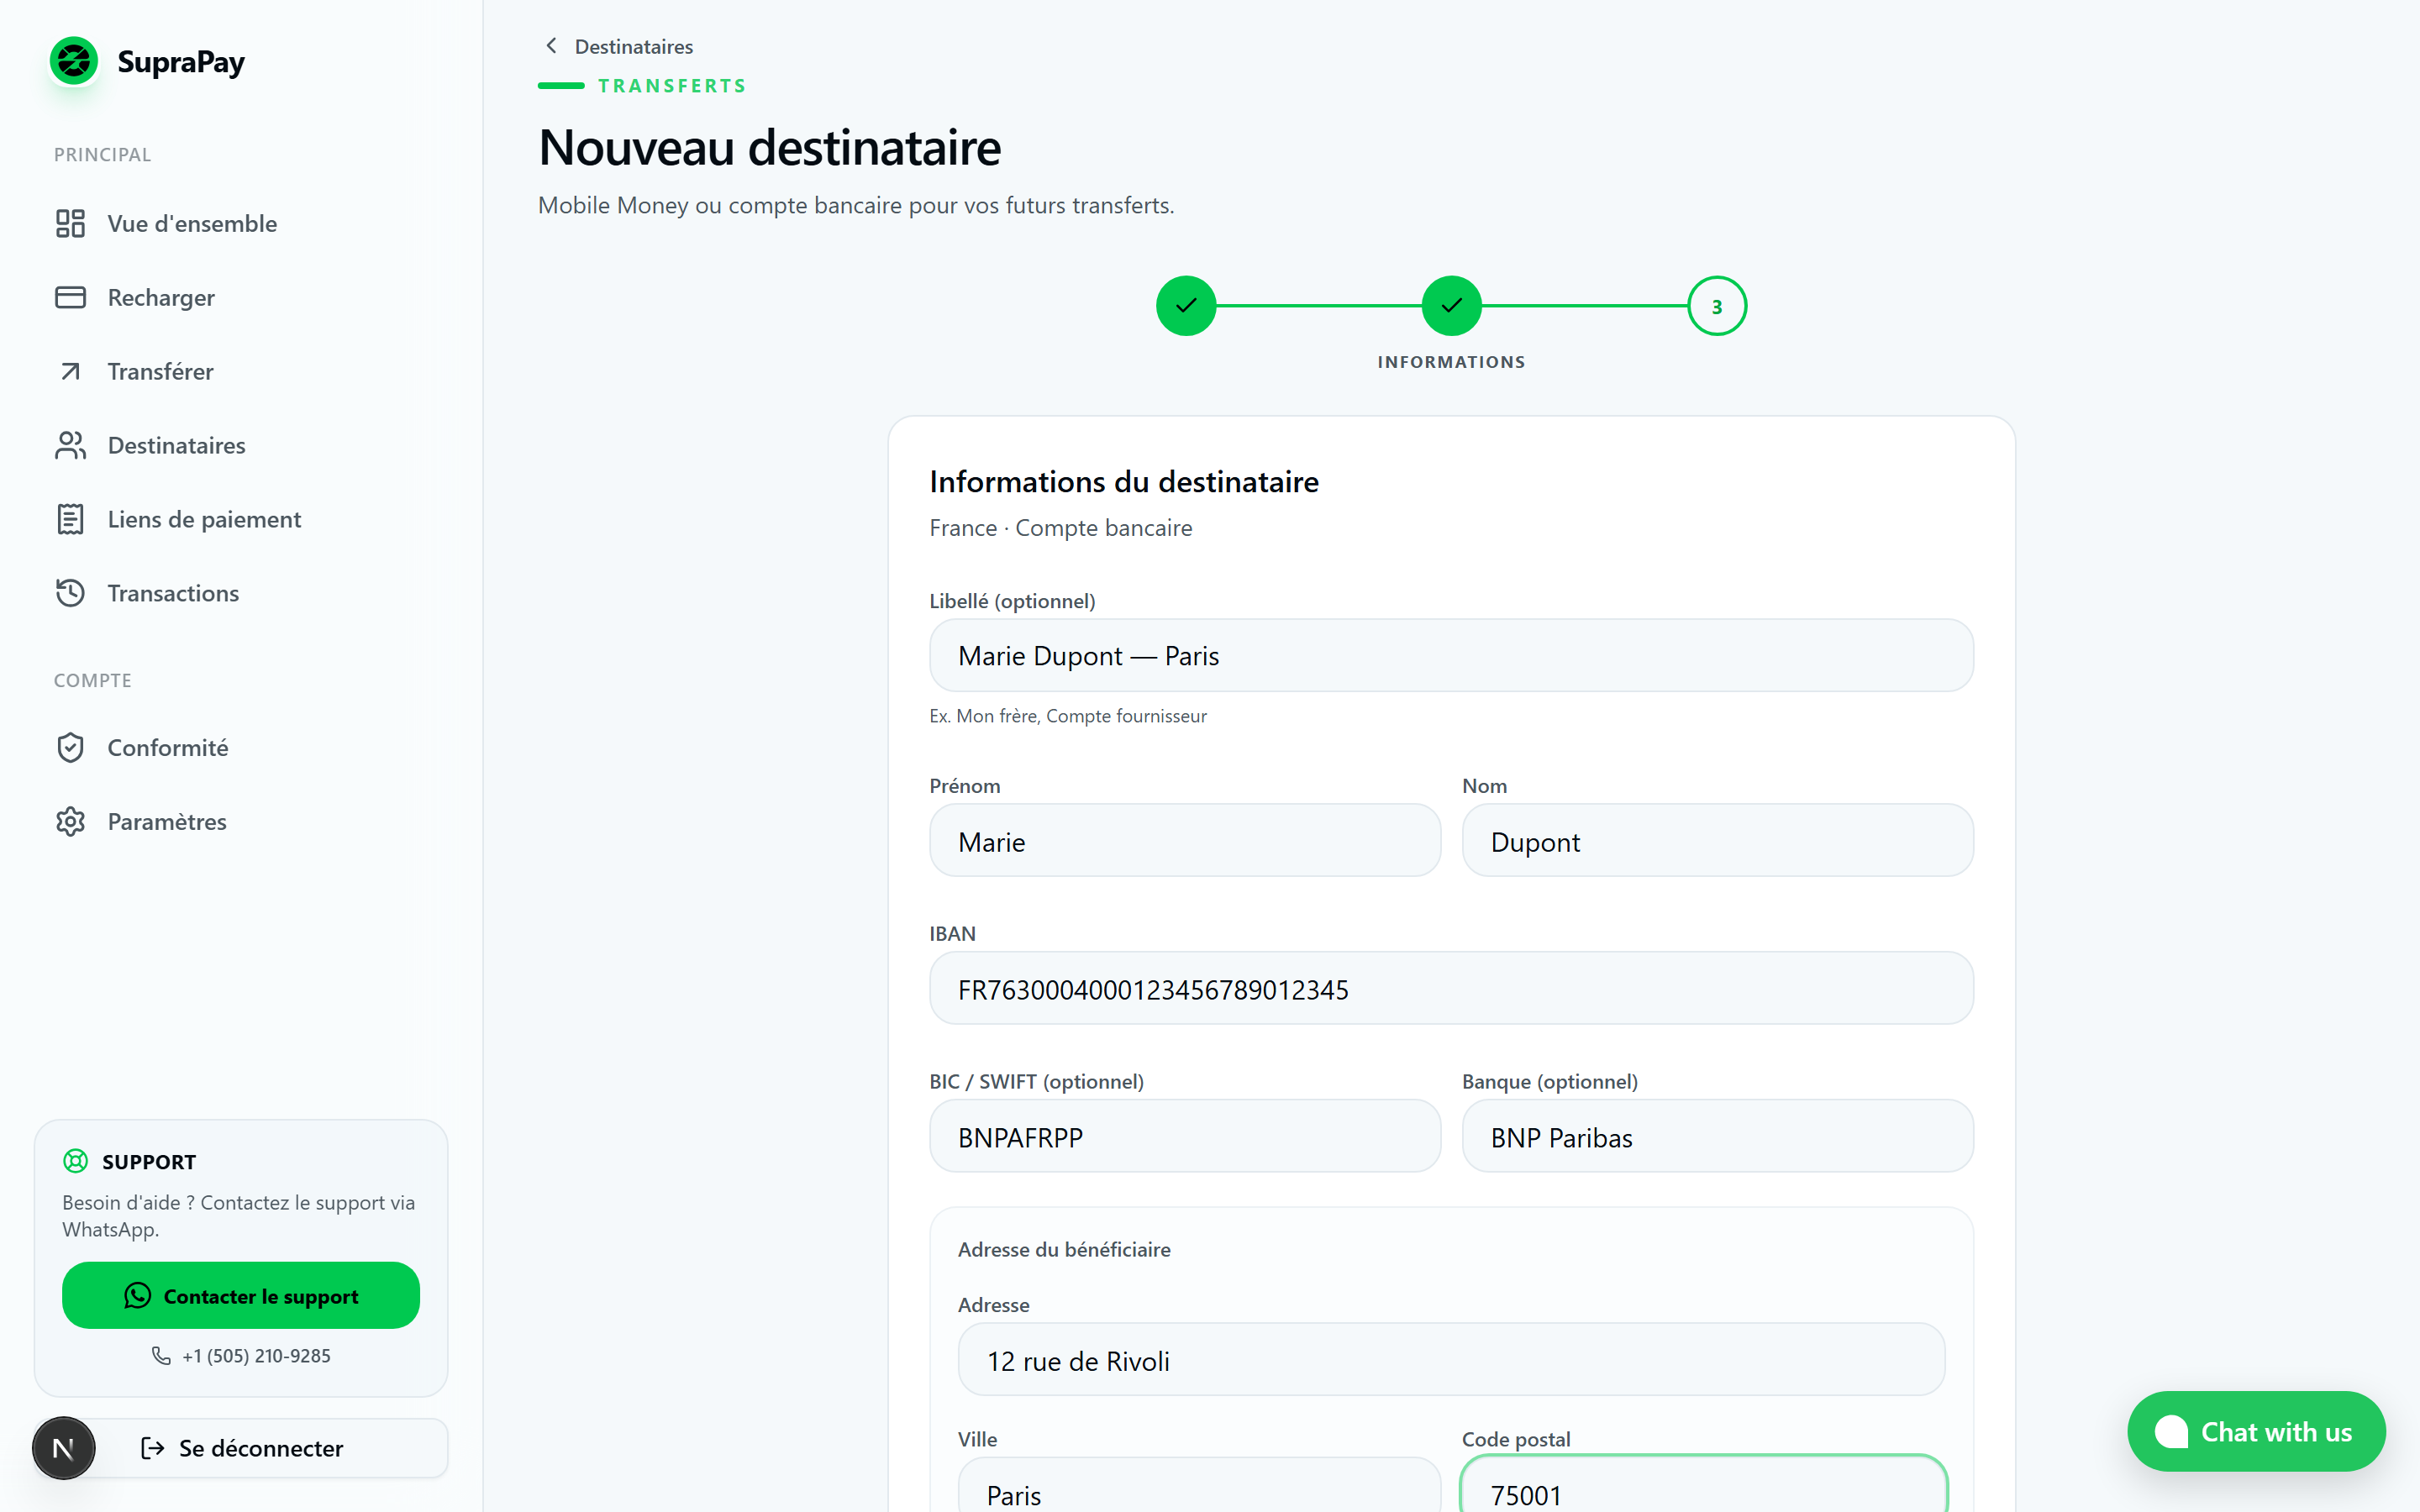
Task: Click the Nouveau destinataire heading
Action: click(769, 148)
